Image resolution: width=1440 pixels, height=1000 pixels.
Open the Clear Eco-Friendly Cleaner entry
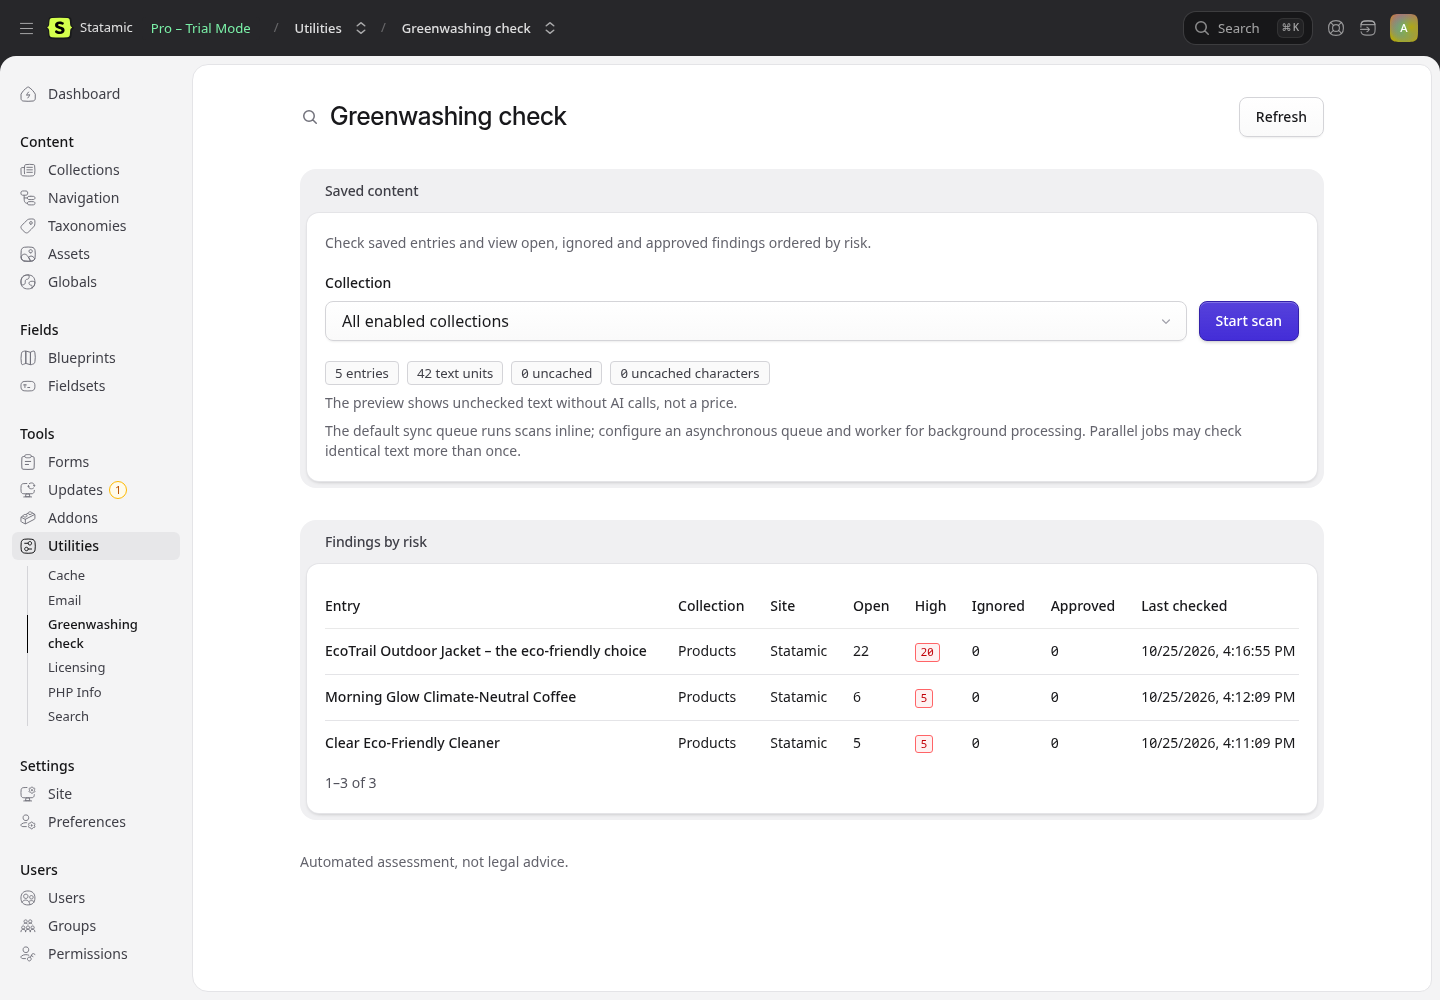click(x=412, y=743)
